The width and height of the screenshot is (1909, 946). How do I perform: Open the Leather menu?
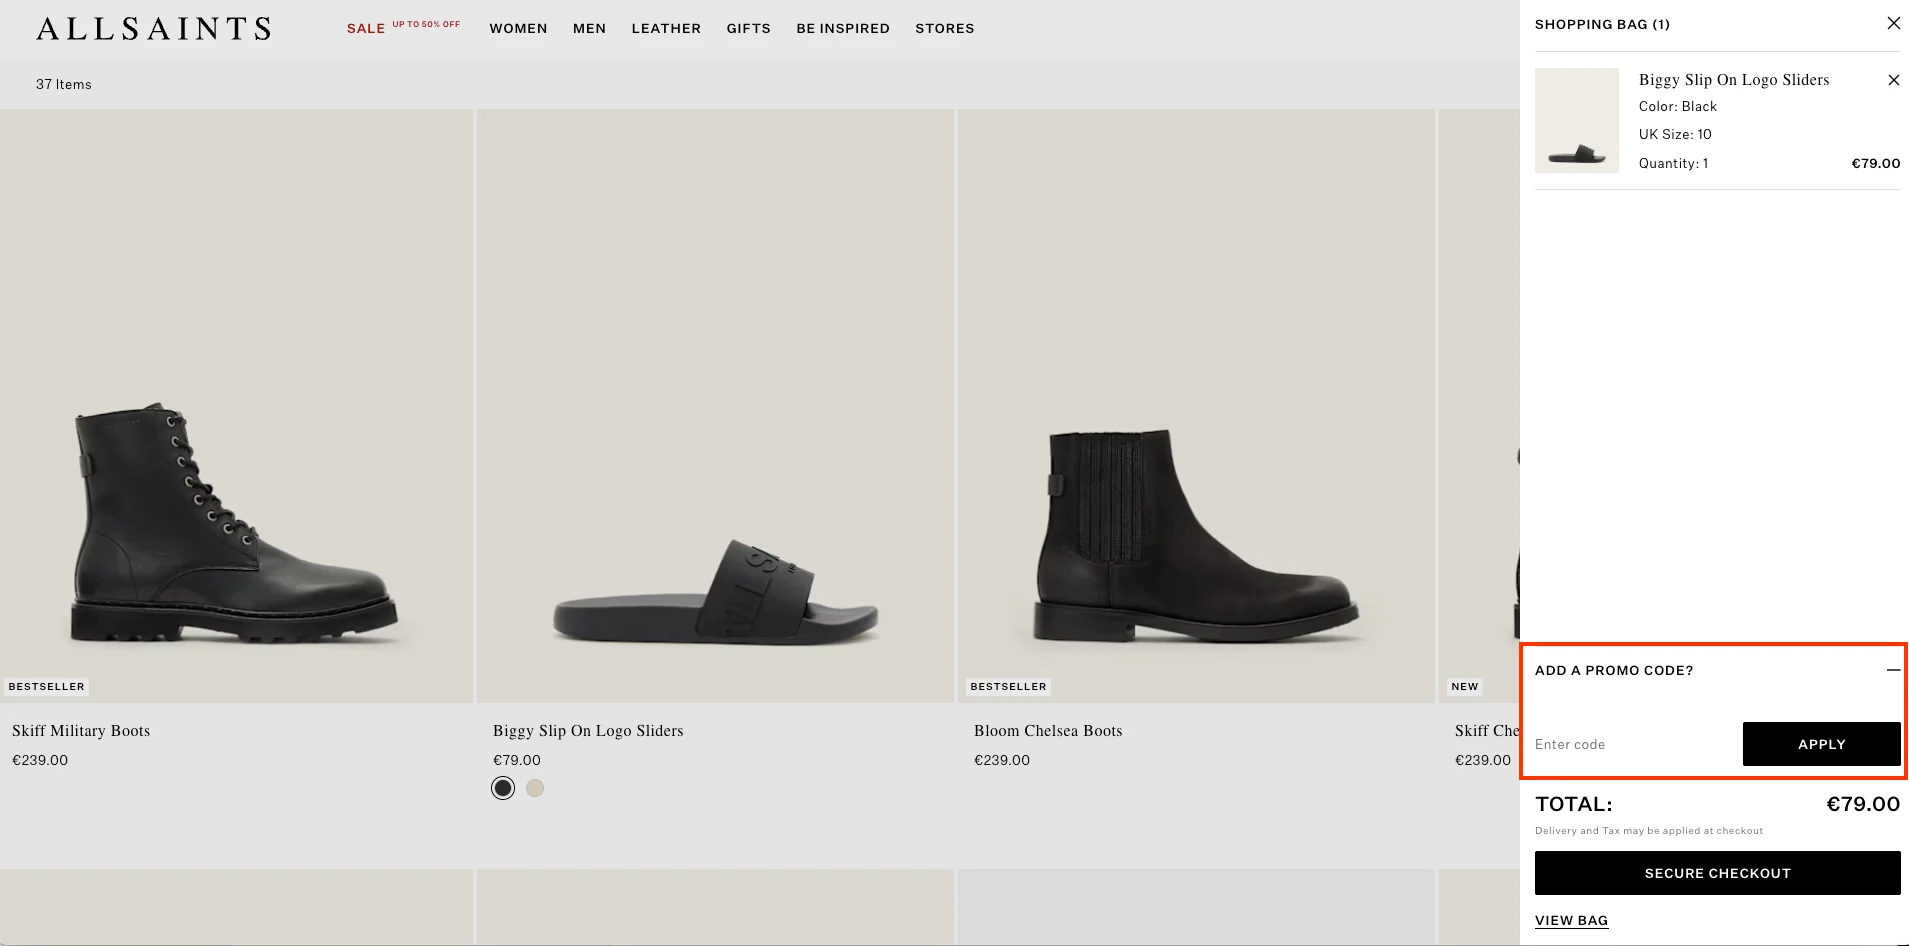pos(666,28)
